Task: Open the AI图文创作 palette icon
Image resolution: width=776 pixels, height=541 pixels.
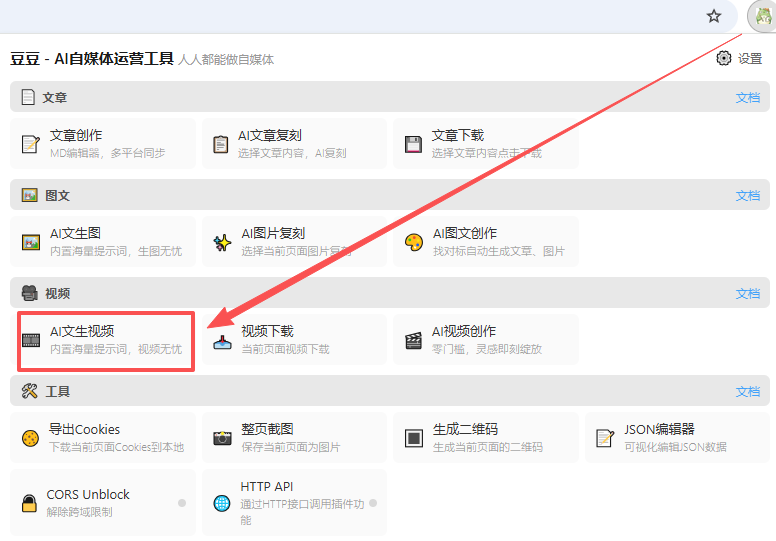Action: click(x=413, y=242)
